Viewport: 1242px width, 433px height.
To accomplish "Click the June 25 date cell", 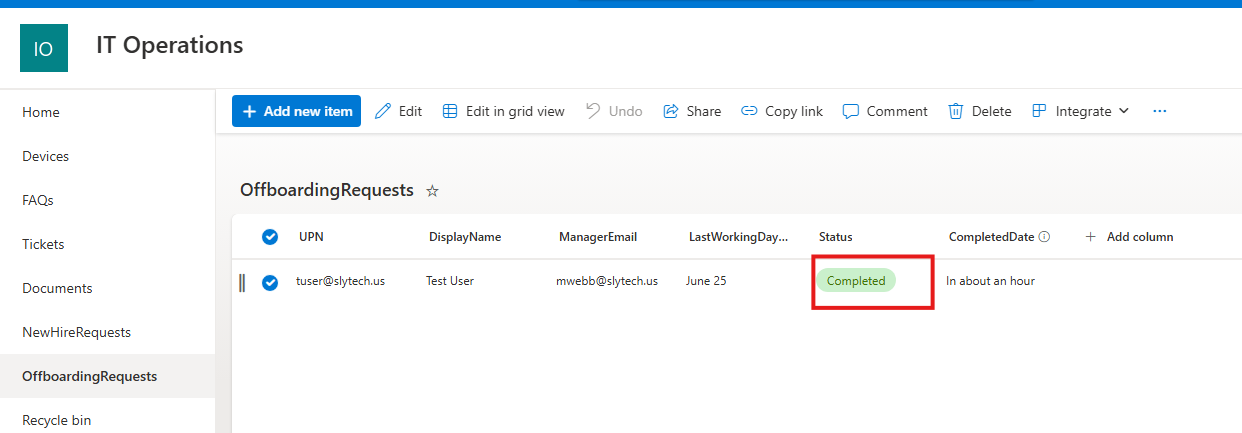I will pyautogui.click(x=706, y=281).
